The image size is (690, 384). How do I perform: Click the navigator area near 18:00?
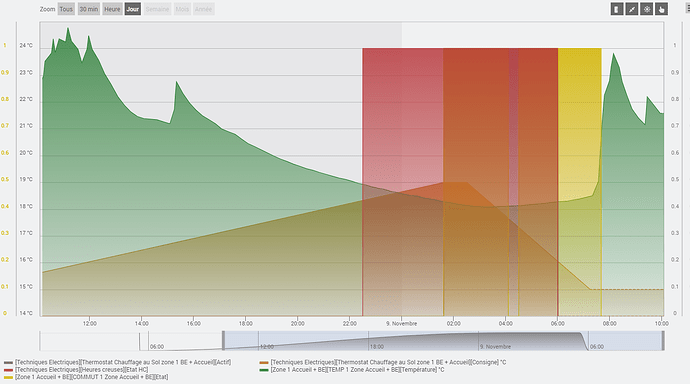click(x=376, y=341)
